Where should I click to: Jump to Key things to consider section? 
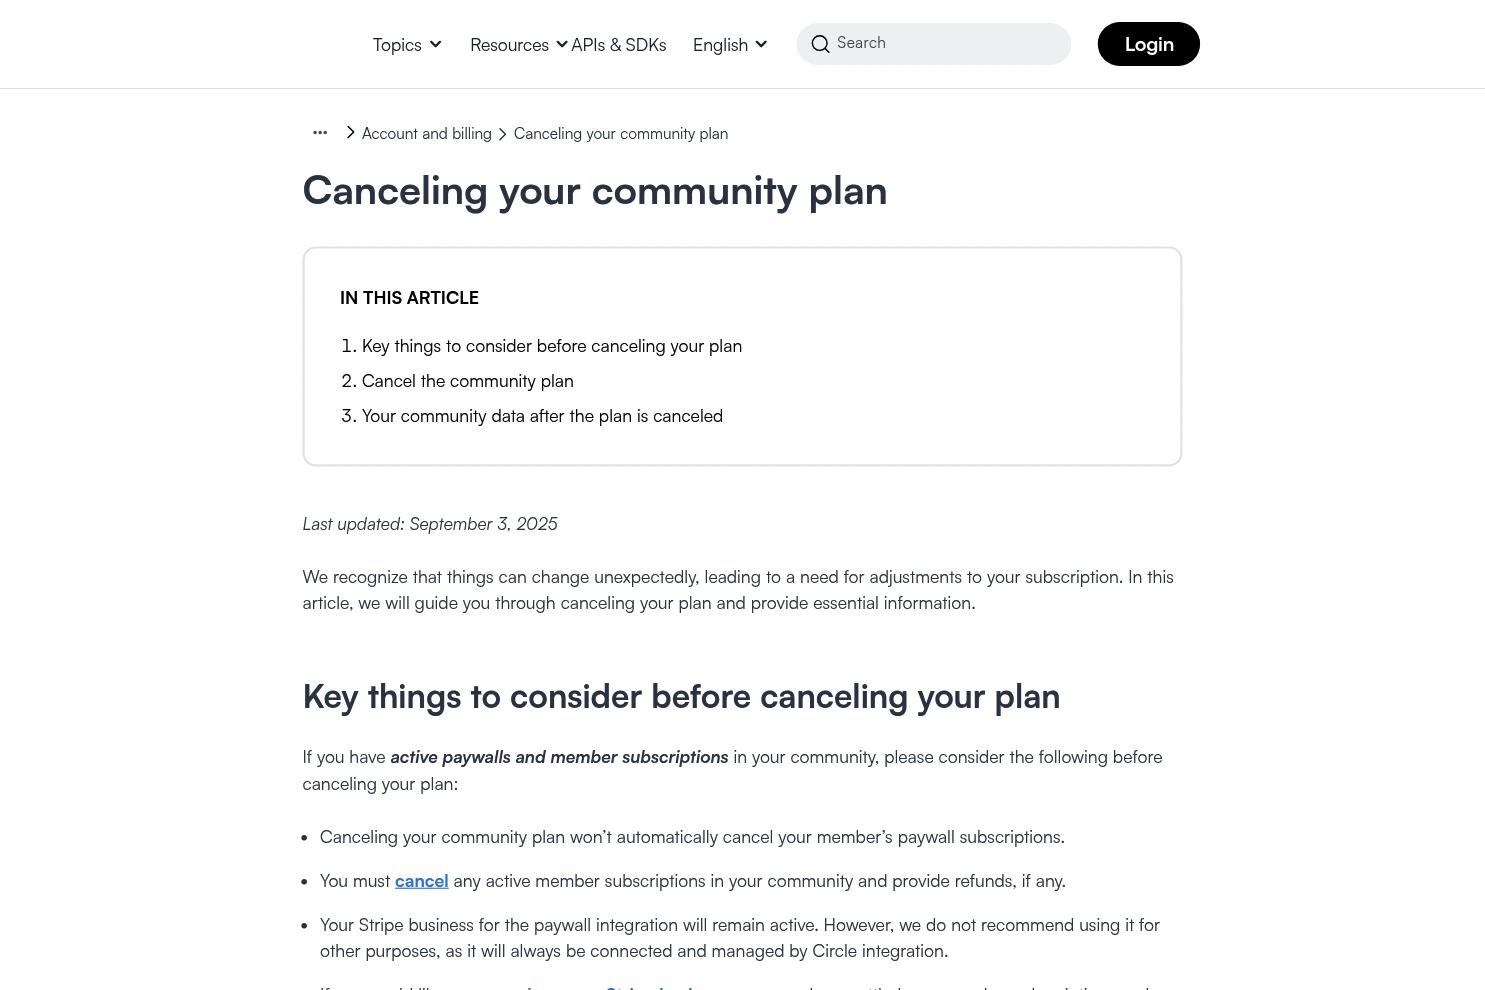click(x=552, y=346)
